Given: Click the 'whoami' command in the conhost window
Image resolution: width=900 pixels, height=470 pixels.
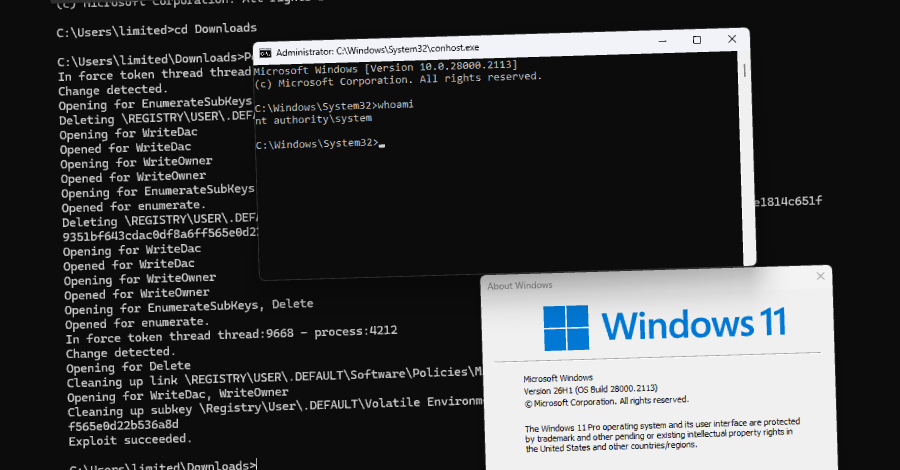Looking at the screenshot, I should click(x=395, y=105).
